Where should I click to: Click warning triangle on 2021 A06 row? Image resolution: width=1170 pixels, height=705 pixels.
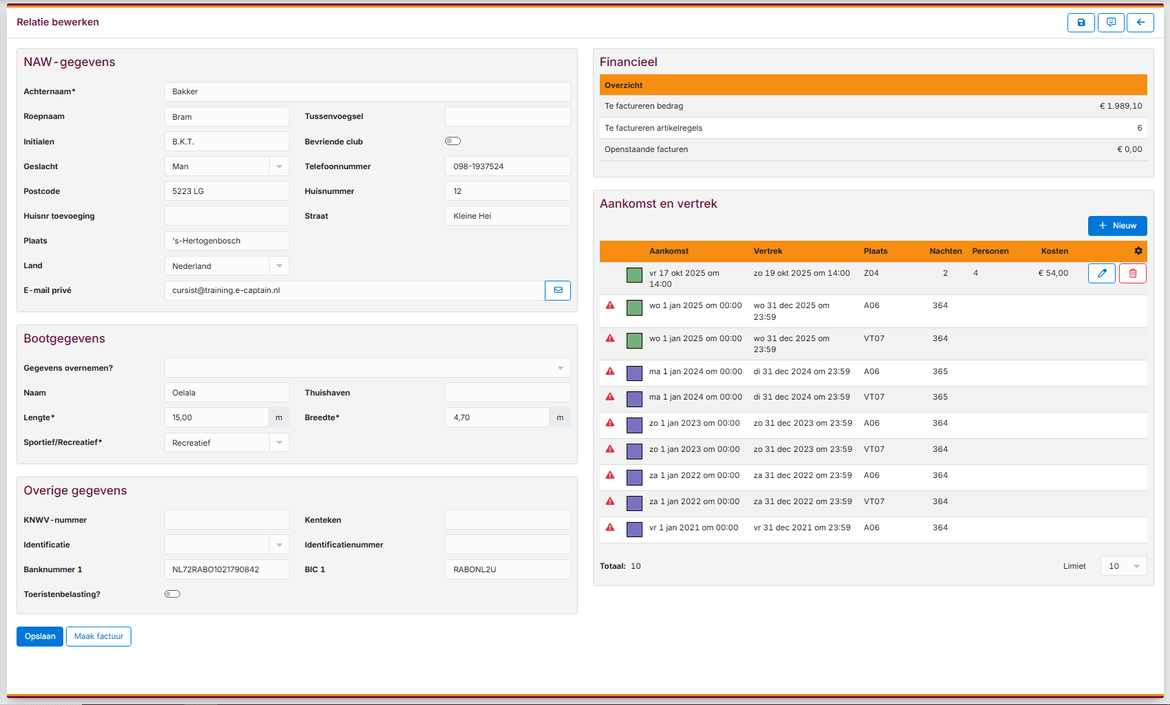[610, 527]
